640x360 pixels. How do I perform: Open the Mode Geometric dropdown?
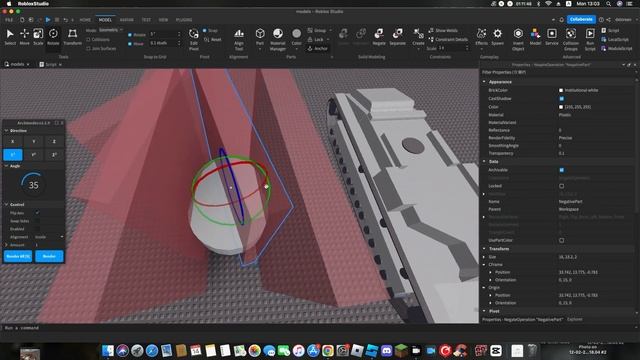coord(111,30)
